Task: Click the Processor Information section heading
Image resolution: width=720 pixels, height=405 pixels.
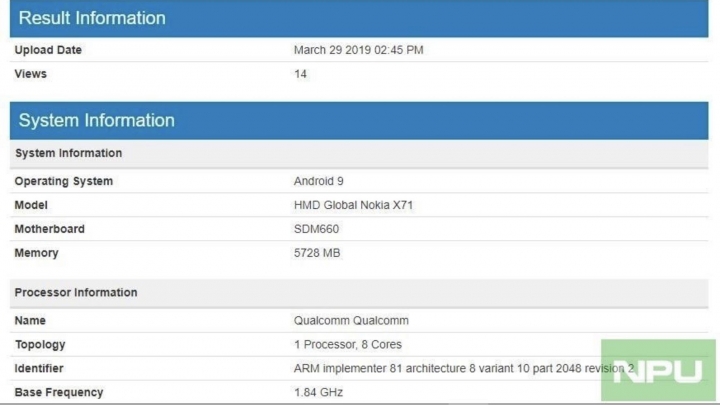Action: coord(76,292)
